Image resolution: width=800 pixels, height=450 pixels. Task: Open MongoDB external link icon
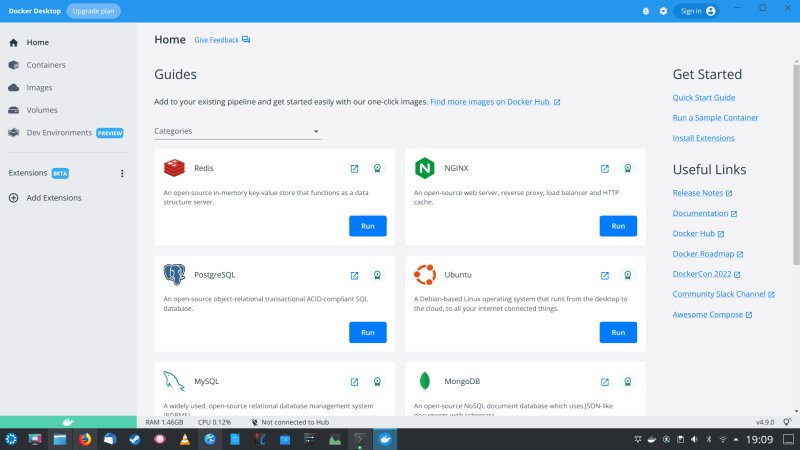tap(605, 382)
